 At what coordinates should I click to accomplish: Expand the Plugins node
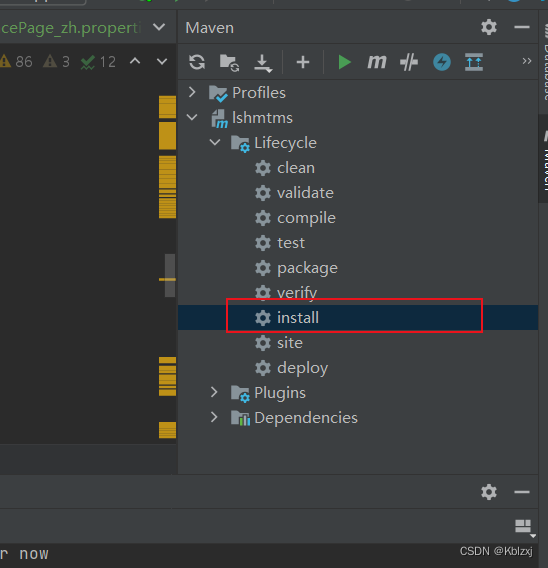pos(214,392)
